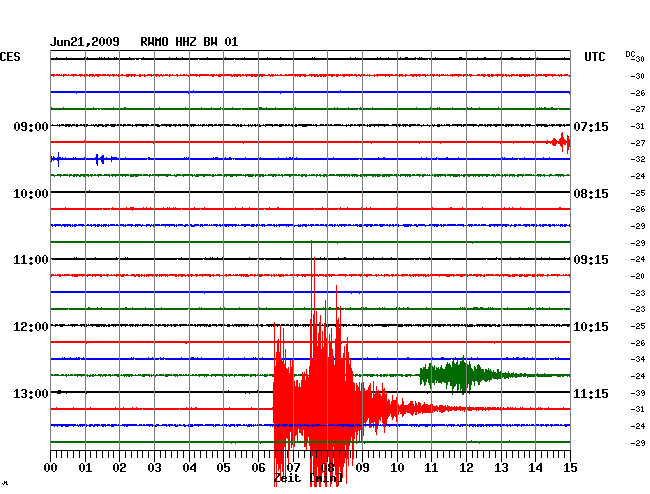Click the 09:15 UTC time label
The width and height of the screenshot is (650, 494).
click(x=591, y=260)
